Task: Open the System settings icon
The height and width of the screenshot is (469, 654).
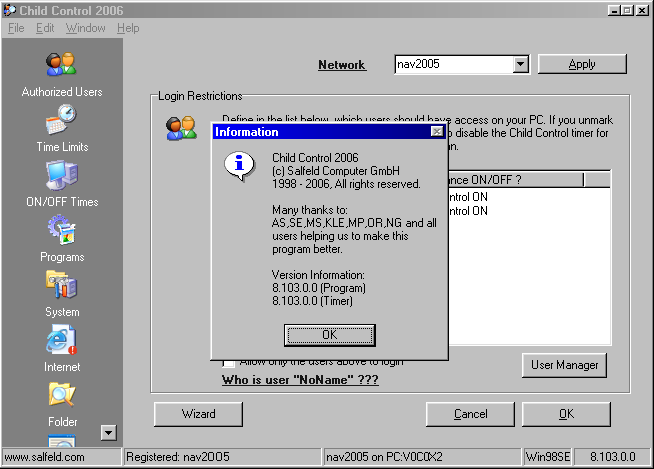Action: click(x=61, y=285)
